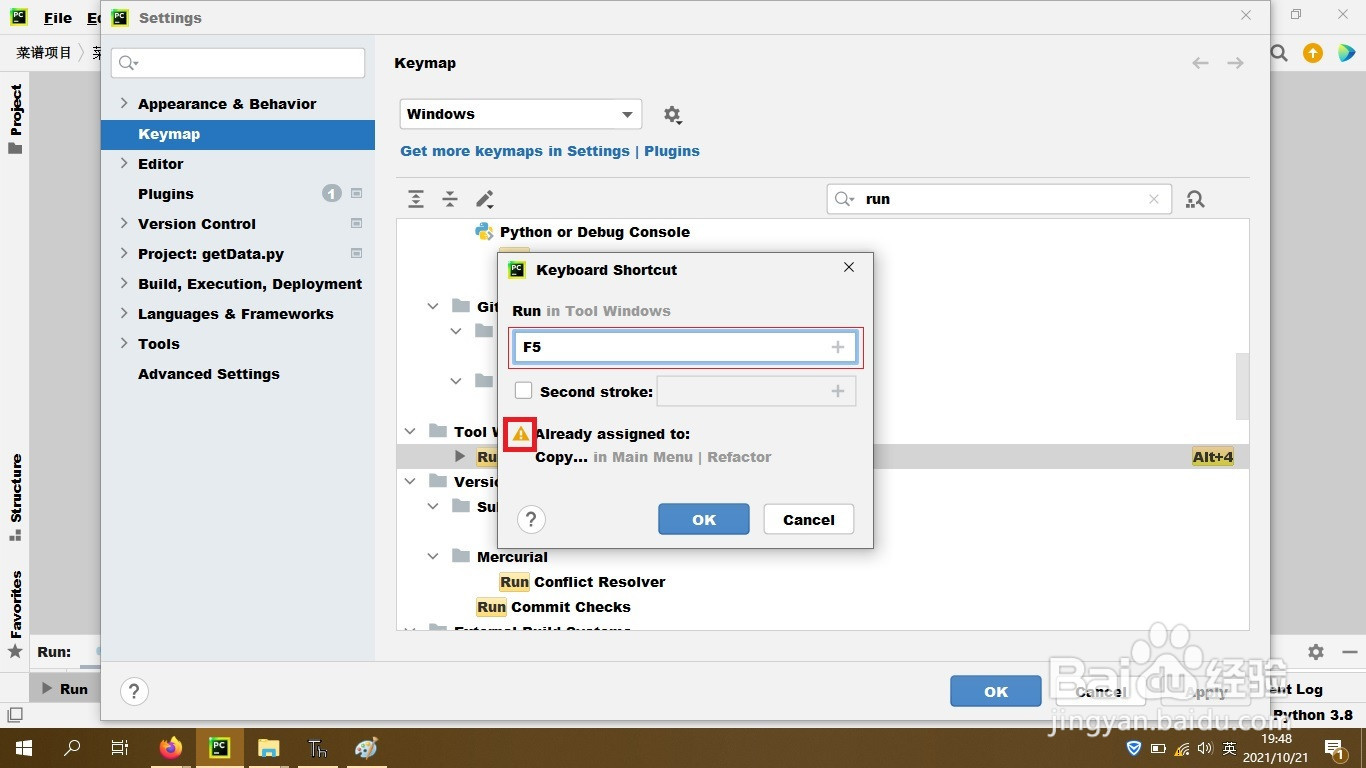Click the F5 shortcut input field
The height and width of the screenshot is (768, 1366).
685,347
